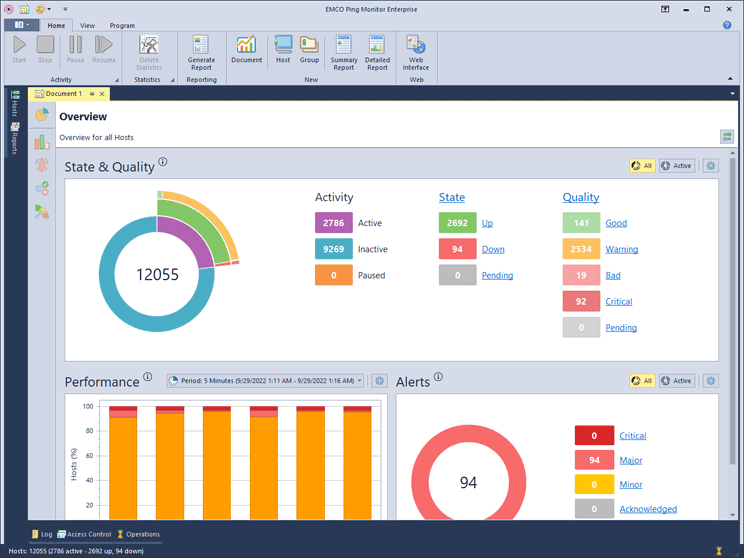Click the Down state link
Screen dimensions: 744x558
click(x=493, y=249)
